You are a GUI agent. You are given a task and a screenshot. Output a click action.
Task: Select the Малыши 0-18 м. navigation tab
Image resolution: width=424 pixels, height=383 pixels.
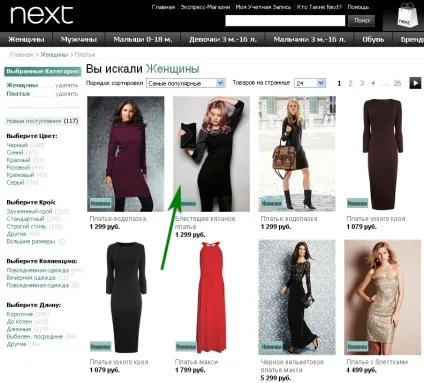143,39
